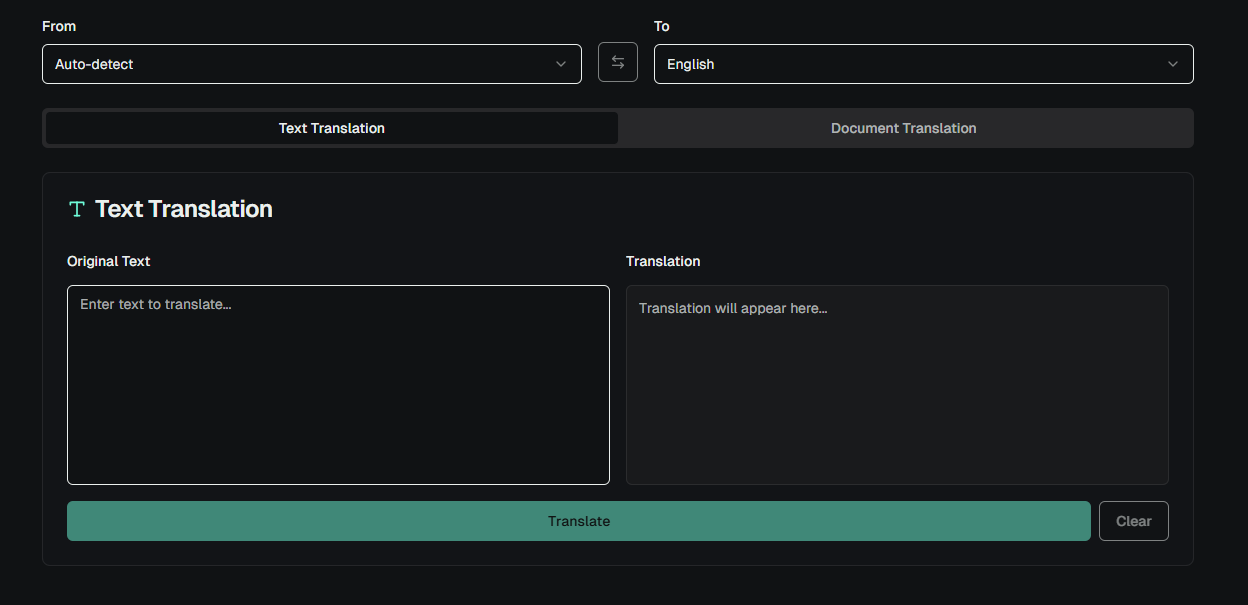The width and height of the screenshot is (1248, 605).
Task: Switch to the Text Translation tab
Action: click(332, 128)
